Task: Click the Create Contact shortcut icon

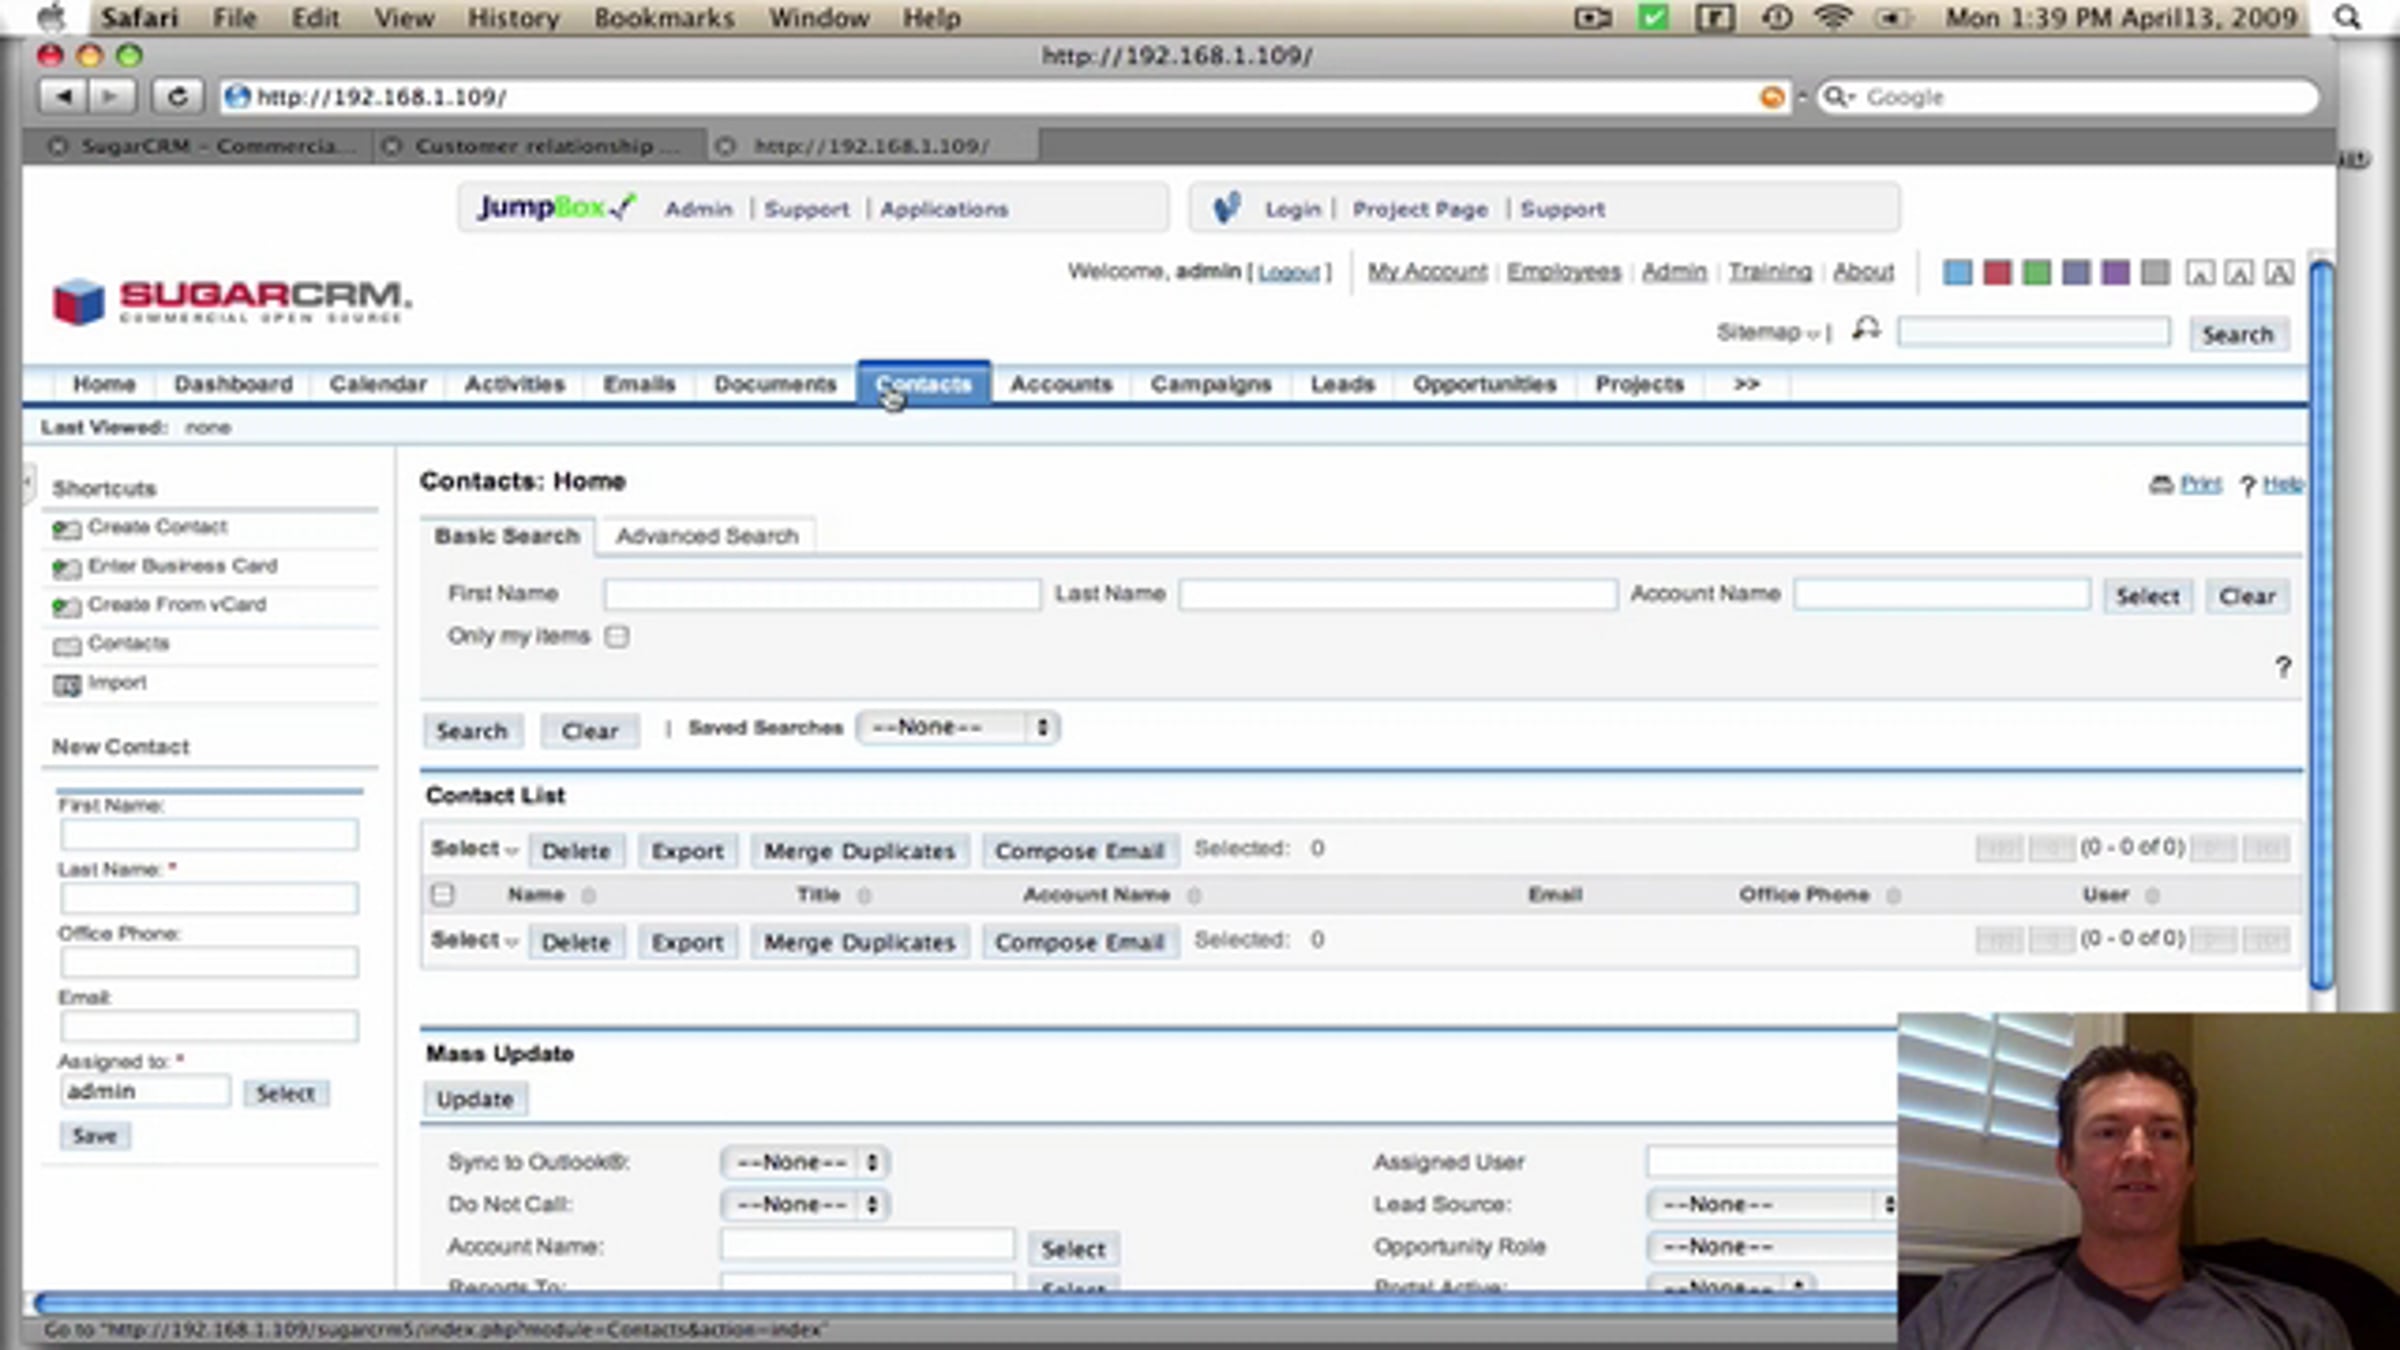Action: tap(66, 529)
